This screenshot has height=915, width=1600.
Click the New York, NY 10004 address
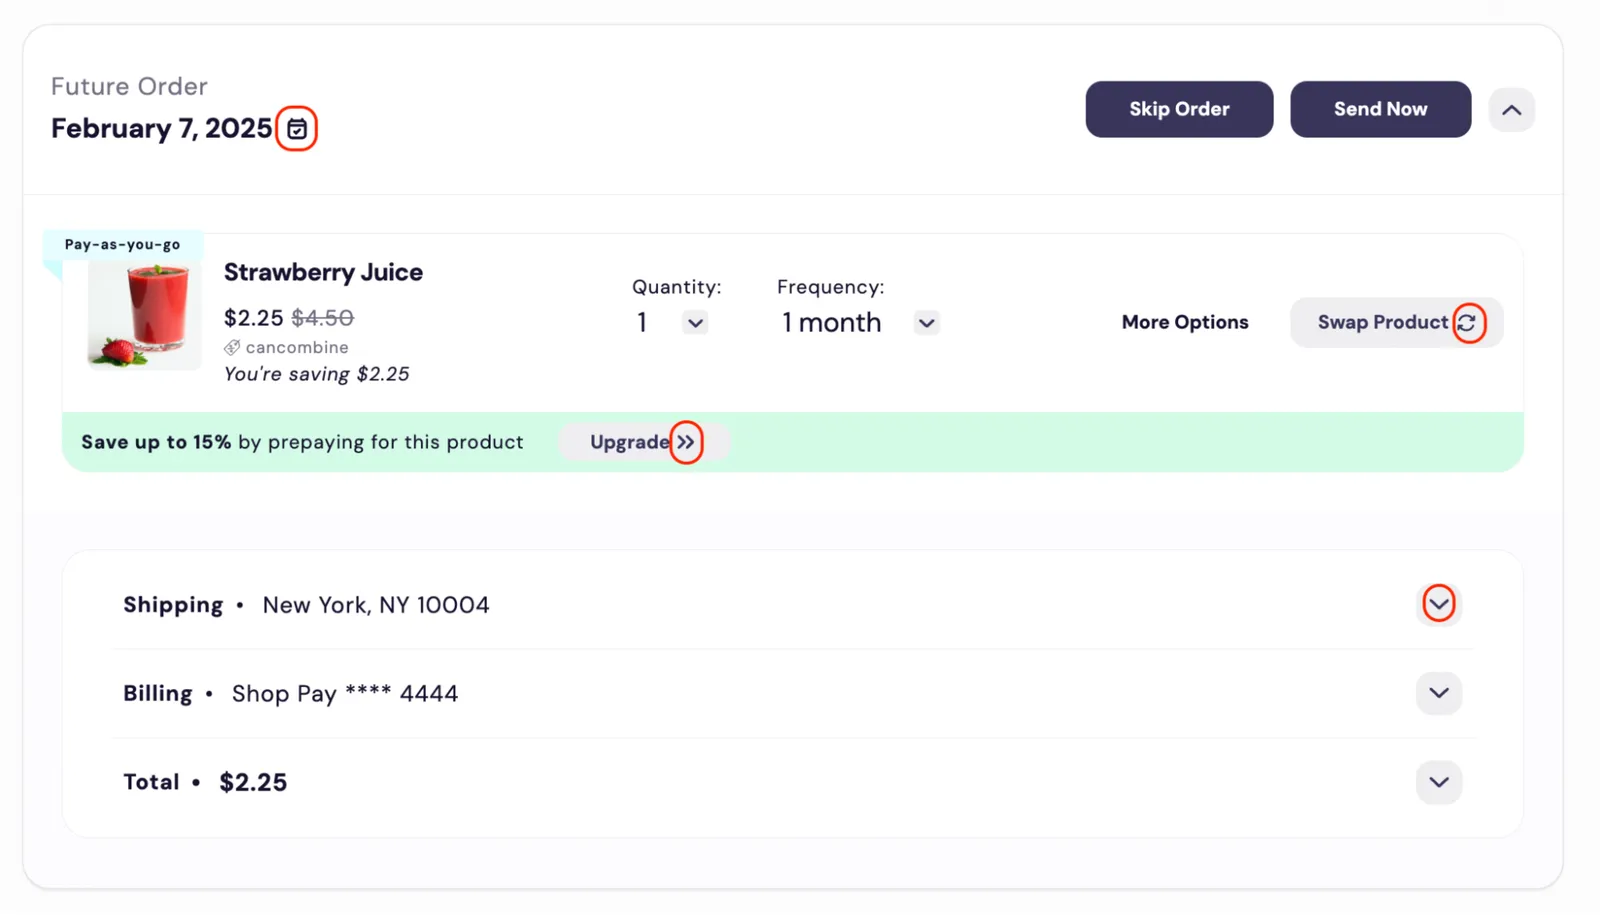pyautogui.click(x=376, y=605)
